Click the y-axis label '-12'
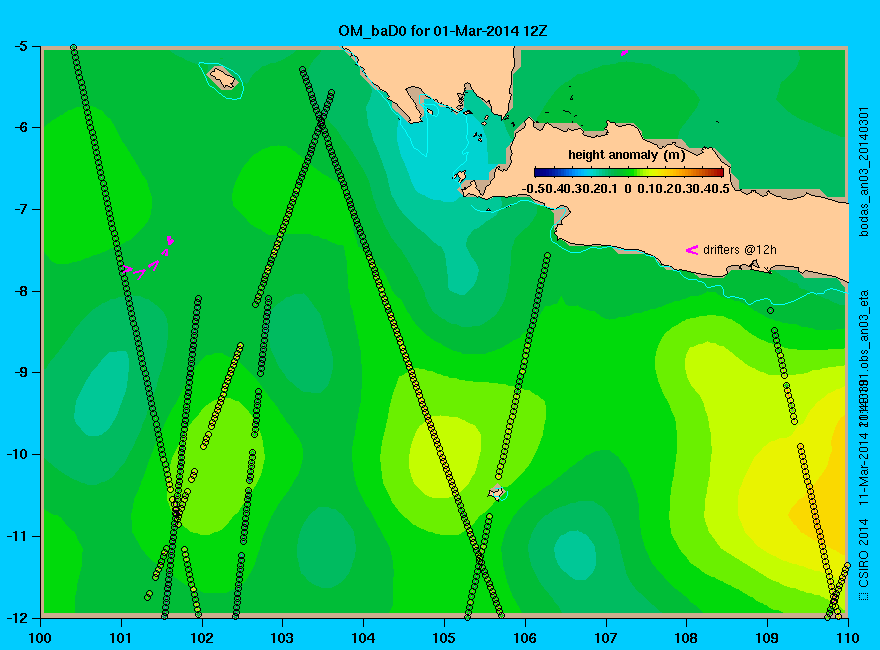Viewport: 880px width, 650px height. [x=16, y=617]
